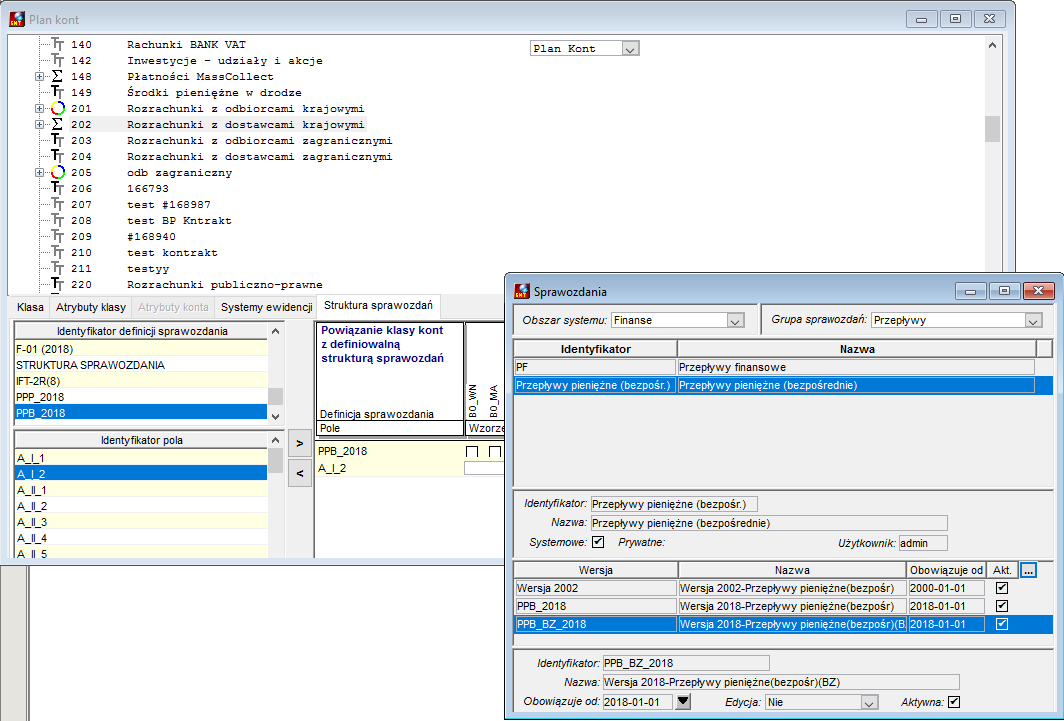Select the PF Przepływy finansowe row
Viewport: 1064px width, 721px height.
pos(774,367)
